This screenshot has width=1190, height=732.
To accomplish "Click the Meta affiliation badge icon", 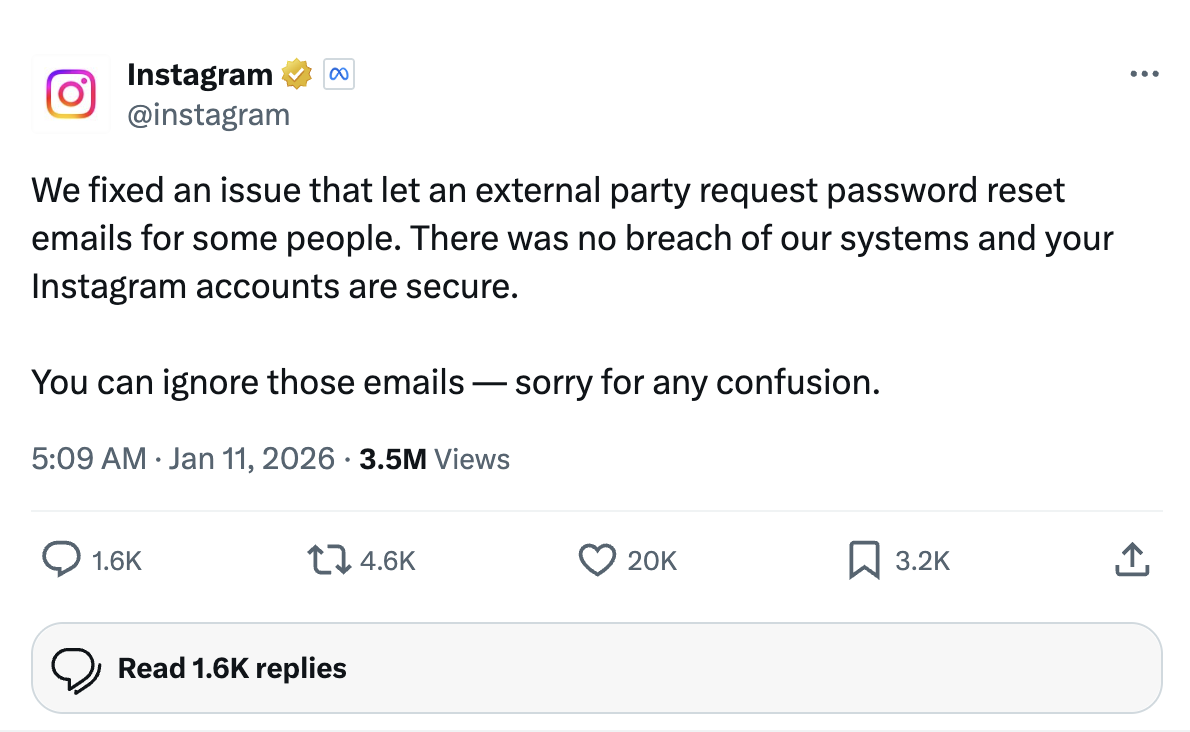I will [x=339, y=74].
